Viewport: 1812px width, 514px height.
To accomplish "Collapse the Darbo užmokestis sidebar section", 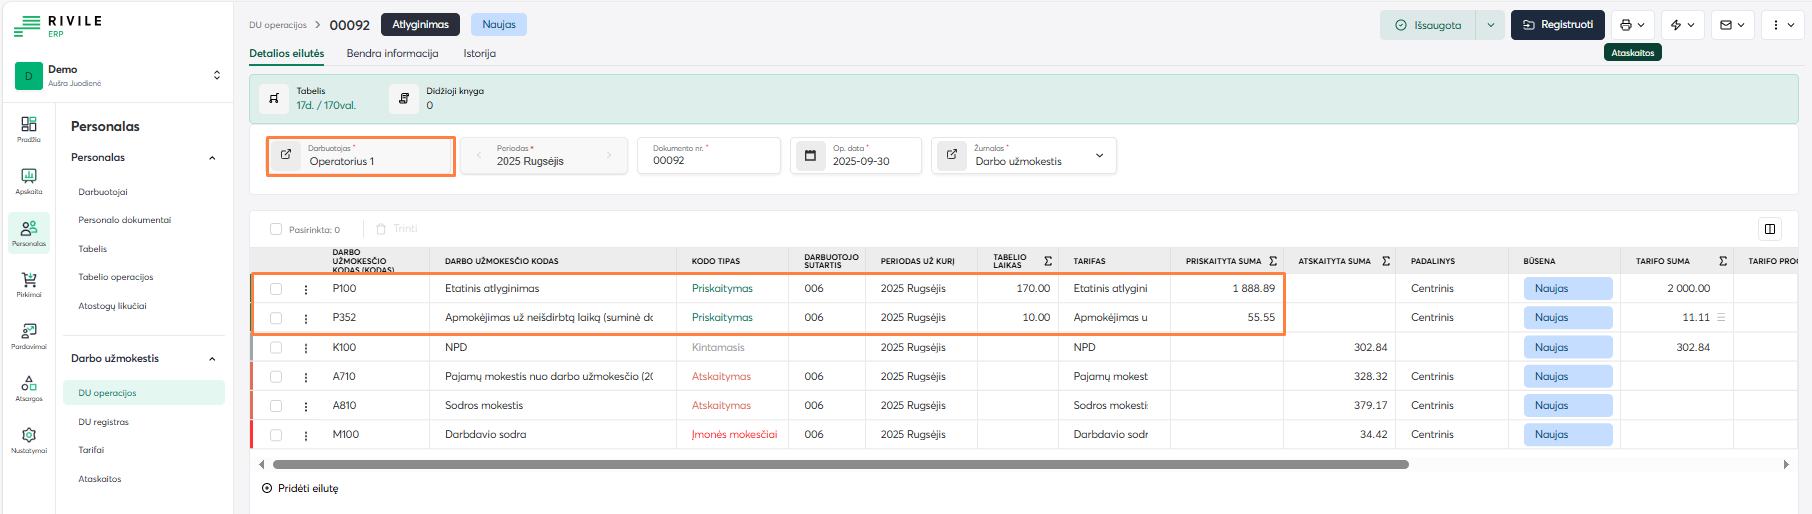I will [x=212, y=359].
